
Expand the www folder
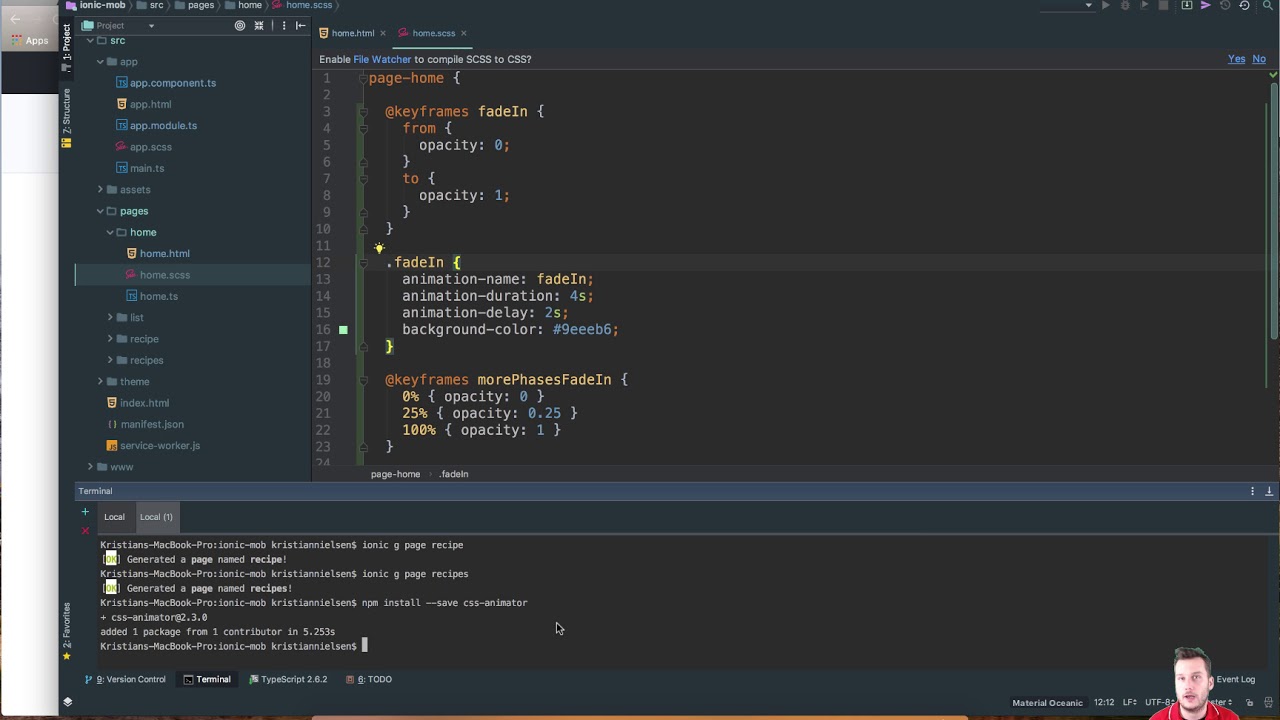pos(90,467)
